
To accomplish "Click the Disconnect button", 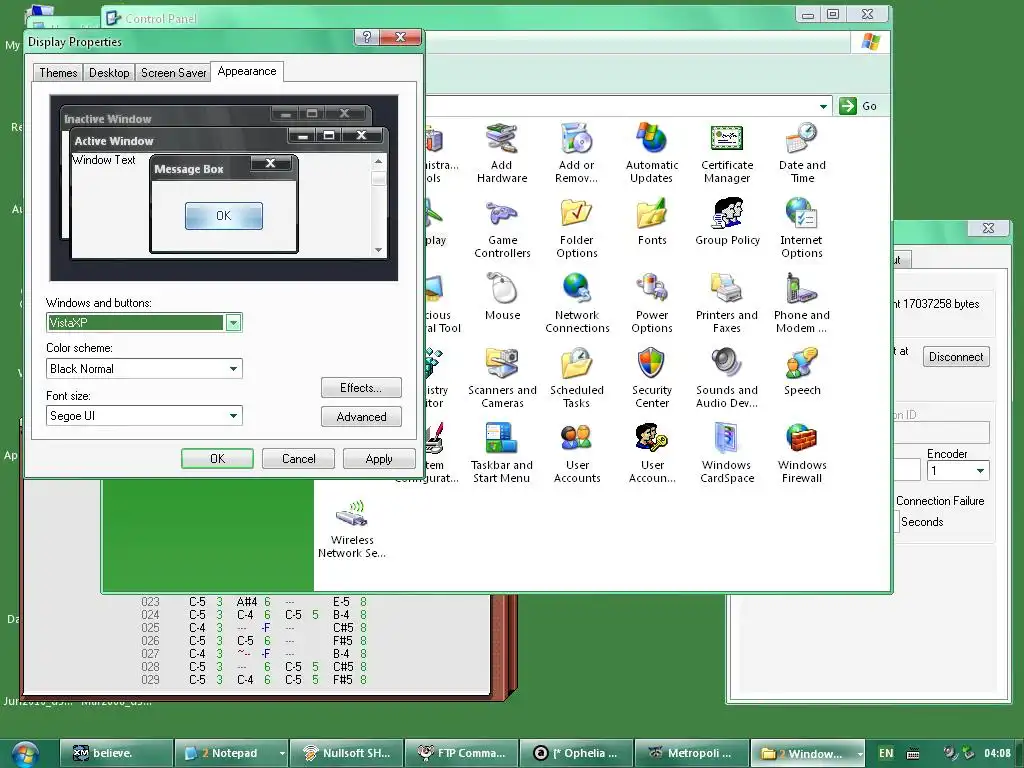I will 956,357.
